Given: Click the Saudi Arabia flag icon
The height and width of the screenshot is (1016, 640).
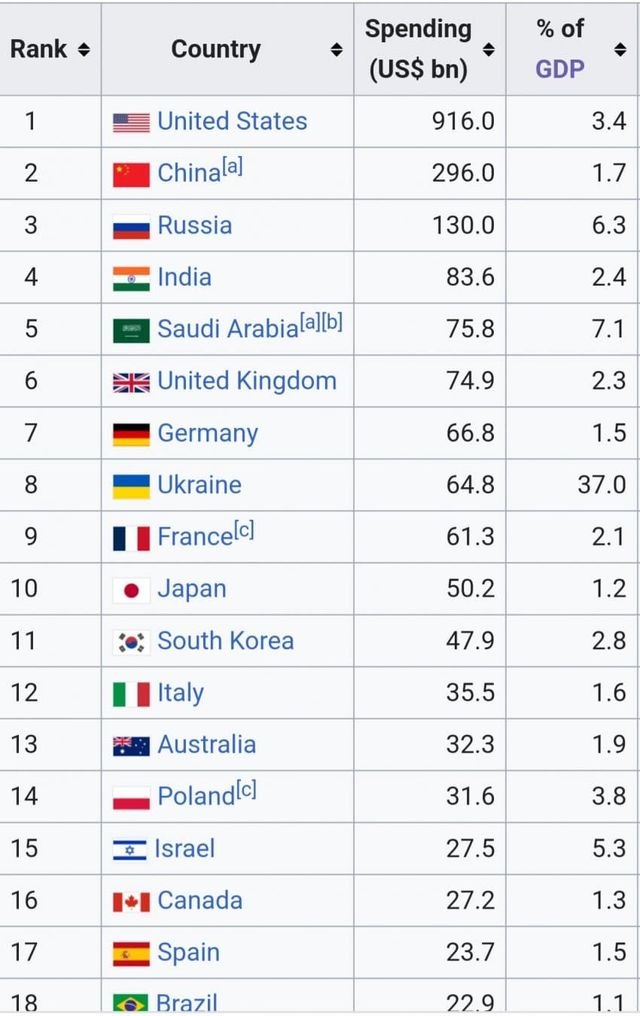Looking at the screenshot, I should [x=131, y=330].
